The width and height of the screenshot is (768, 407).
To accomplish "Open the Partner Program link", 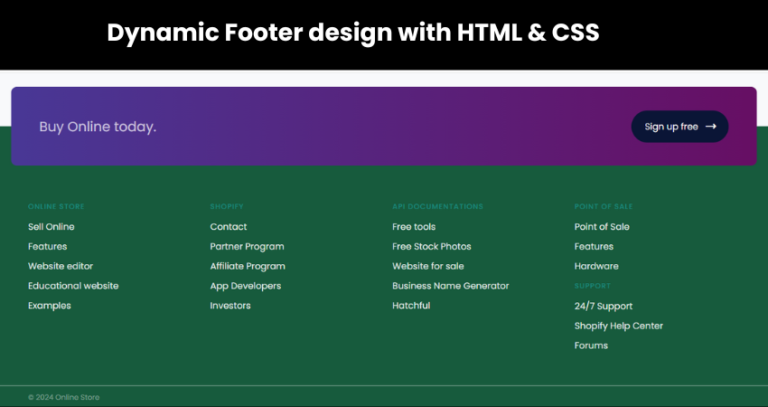I will click(247, 246).
